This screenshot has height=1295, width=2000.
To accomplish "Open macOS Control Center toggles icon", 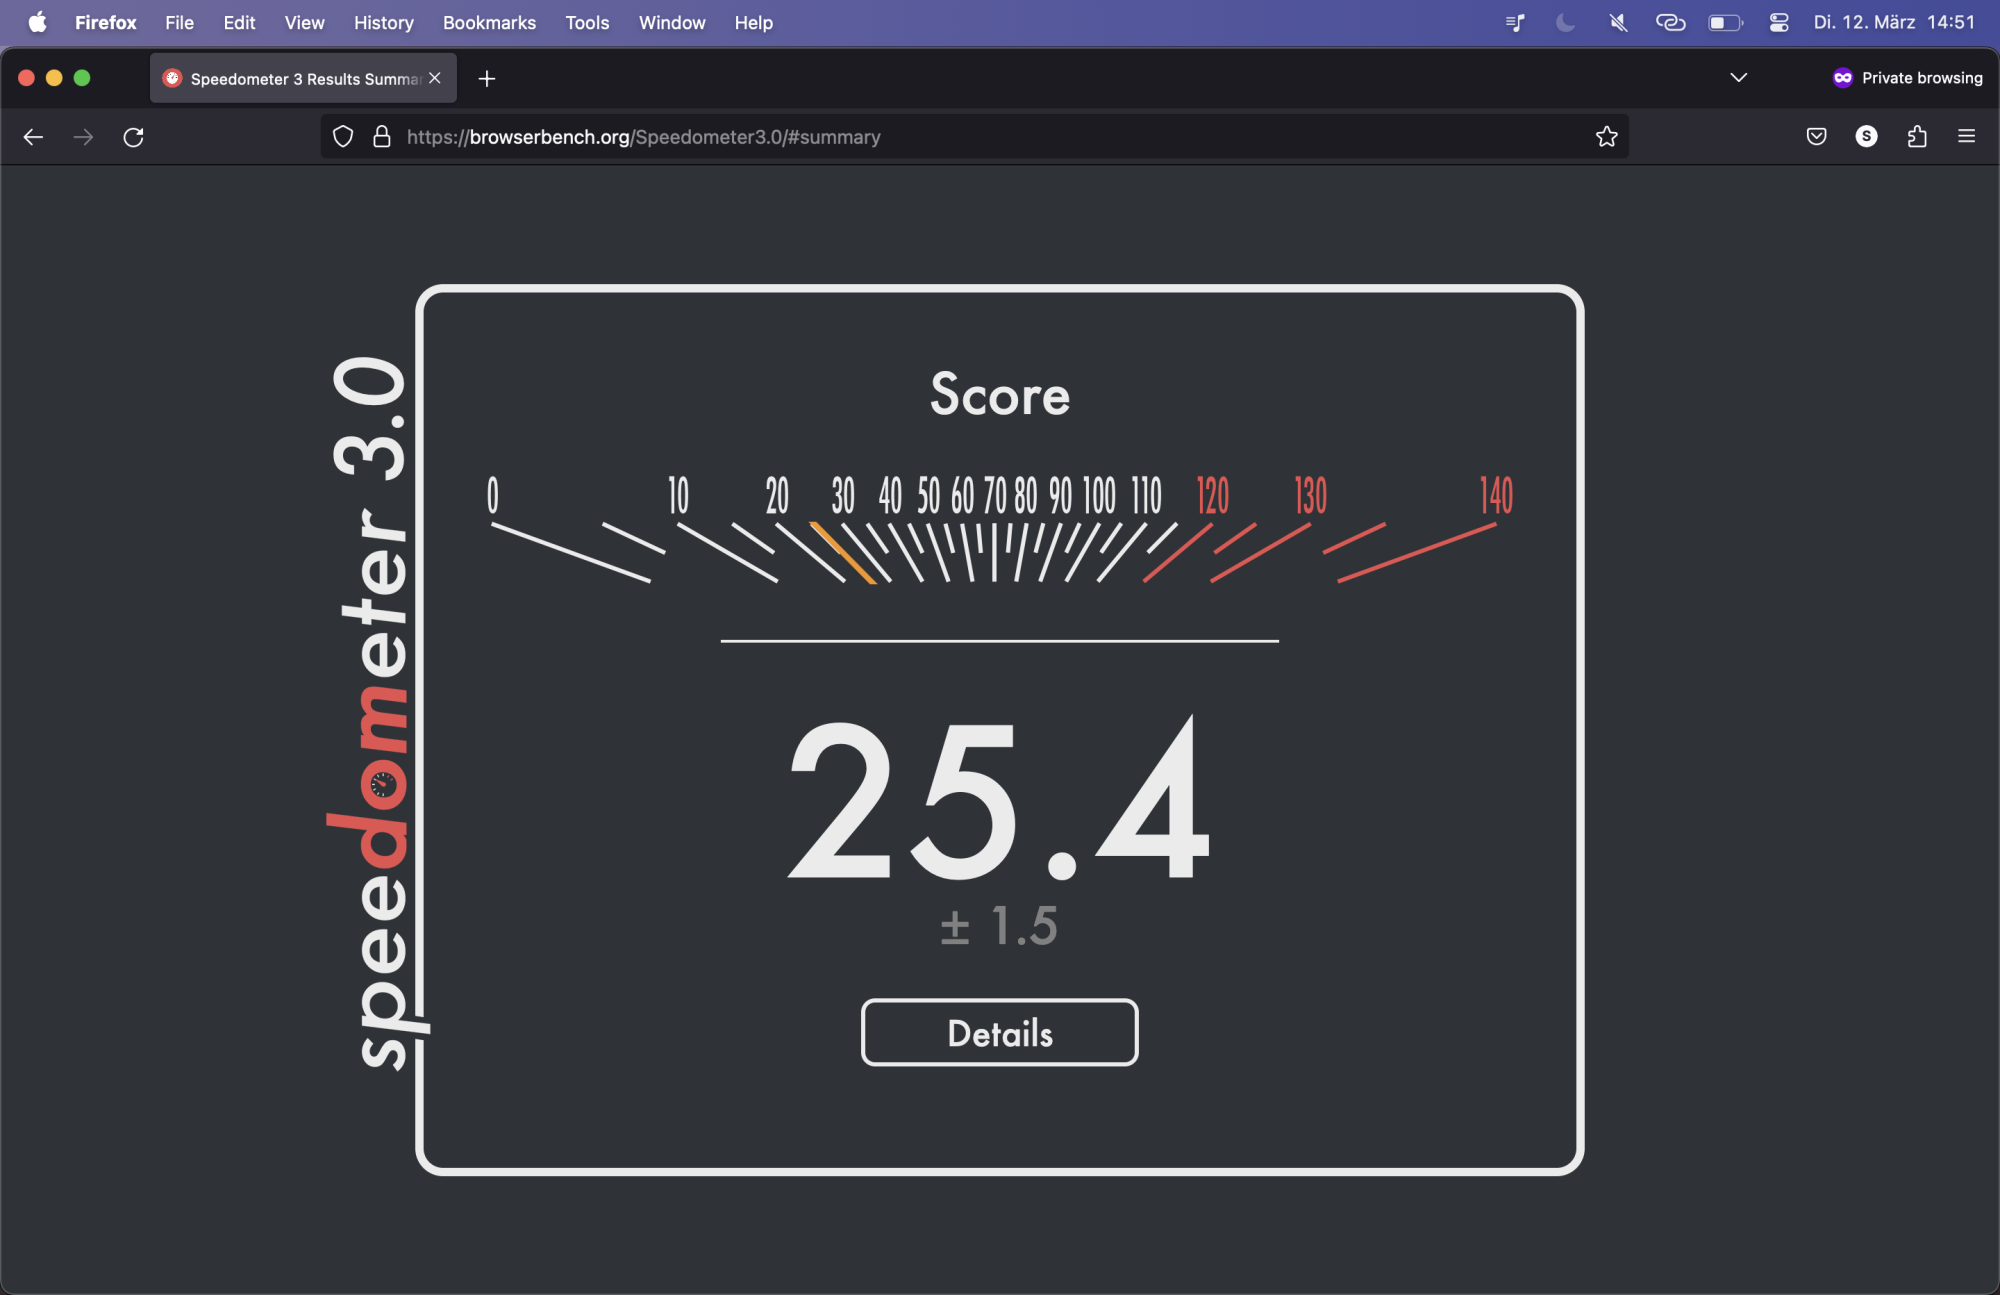I will tap(1779, 22).
